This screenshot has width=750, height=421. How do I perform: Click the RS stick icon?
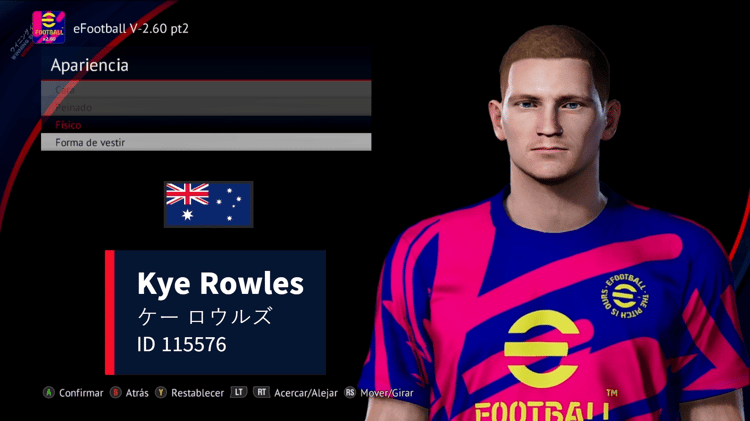[350, 392]
